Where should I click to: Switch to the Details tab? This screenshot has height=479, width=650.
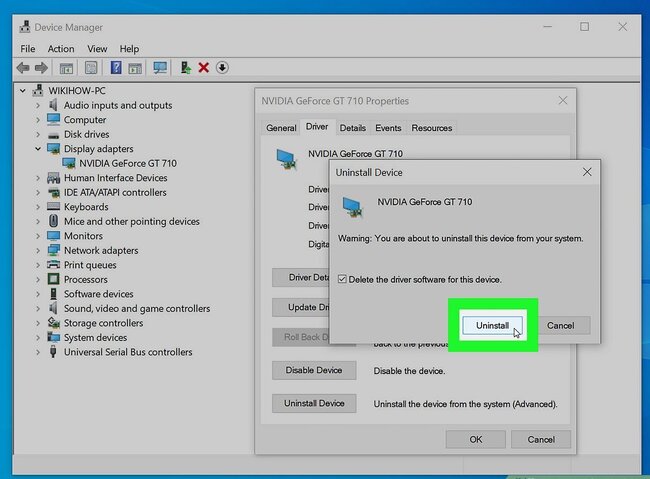353,128
